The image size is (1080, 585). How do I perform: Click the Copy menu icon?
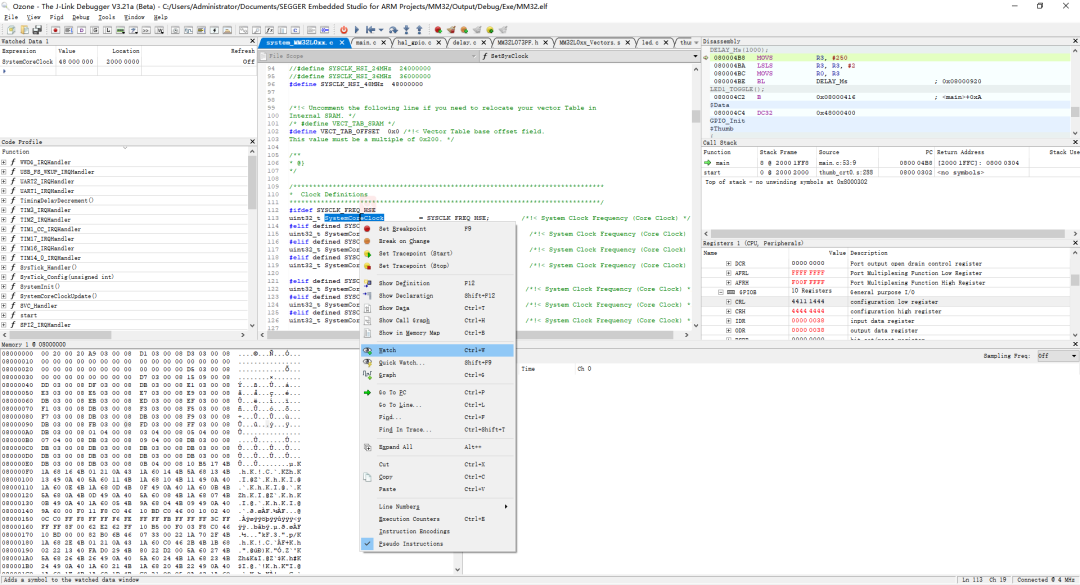367,477
